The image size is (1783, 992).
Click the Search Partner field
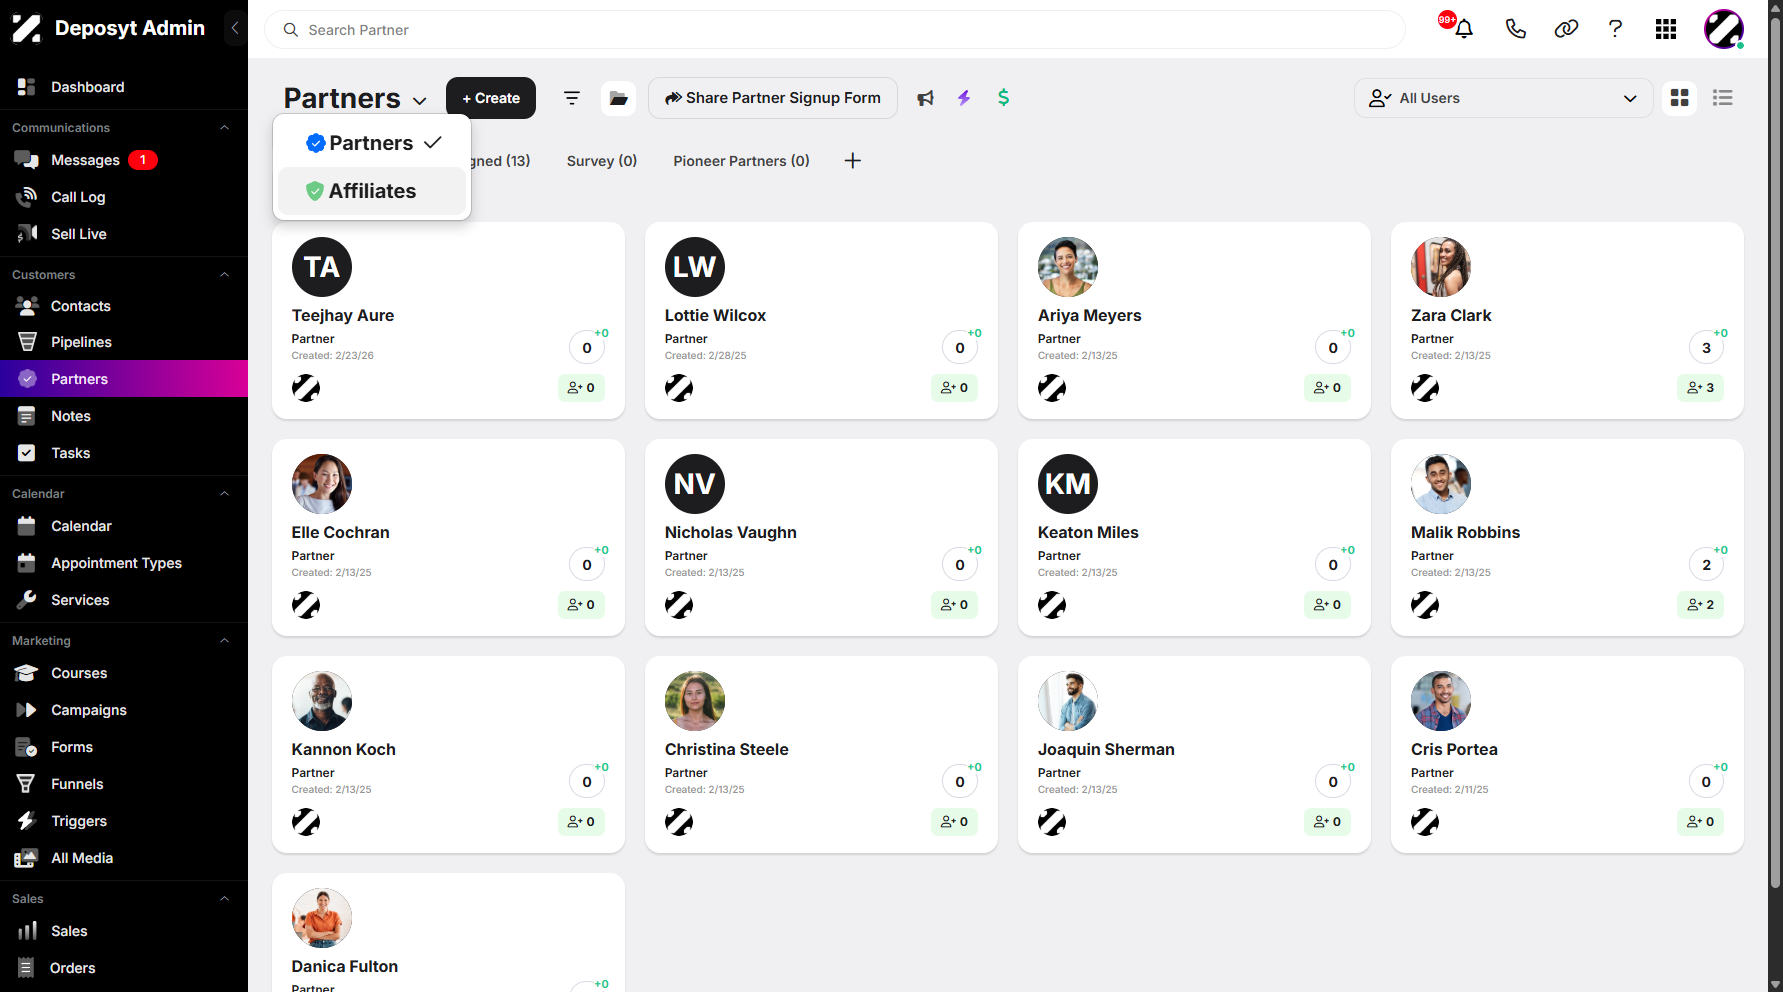click(835, 30)
